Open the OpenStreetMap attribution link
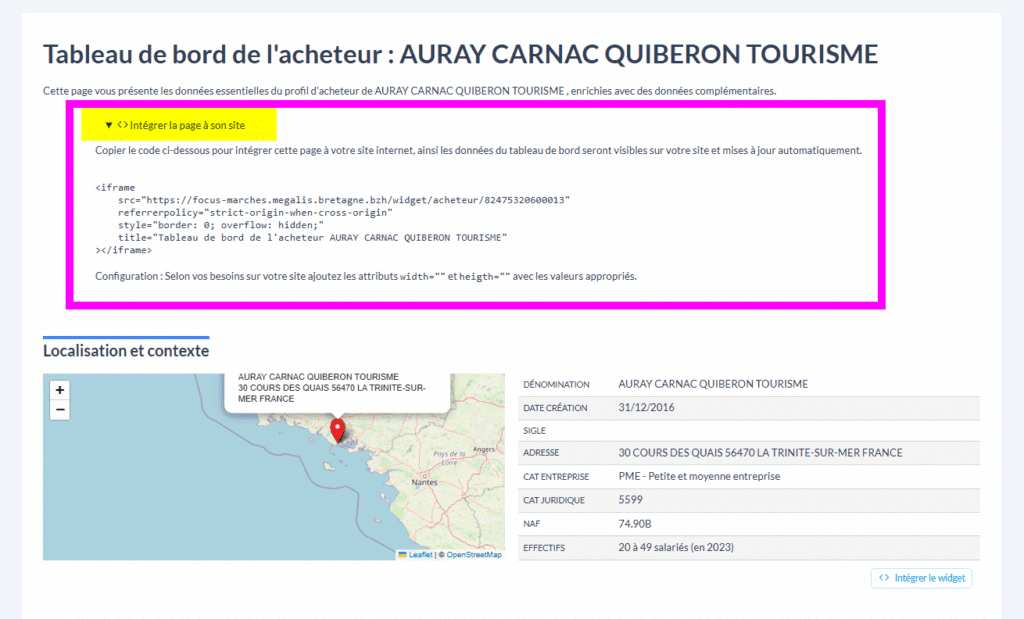Viewport: 1024px width, 619px height. [474, 554]
